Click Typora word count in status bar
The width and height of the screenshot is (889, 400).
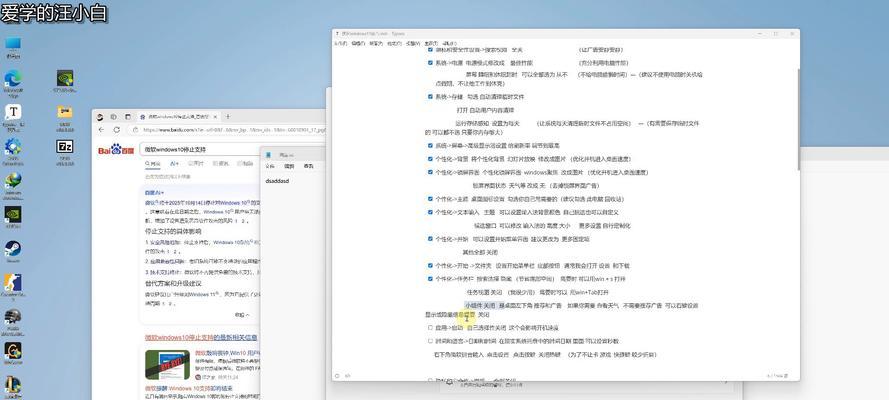tap(778, 376)
